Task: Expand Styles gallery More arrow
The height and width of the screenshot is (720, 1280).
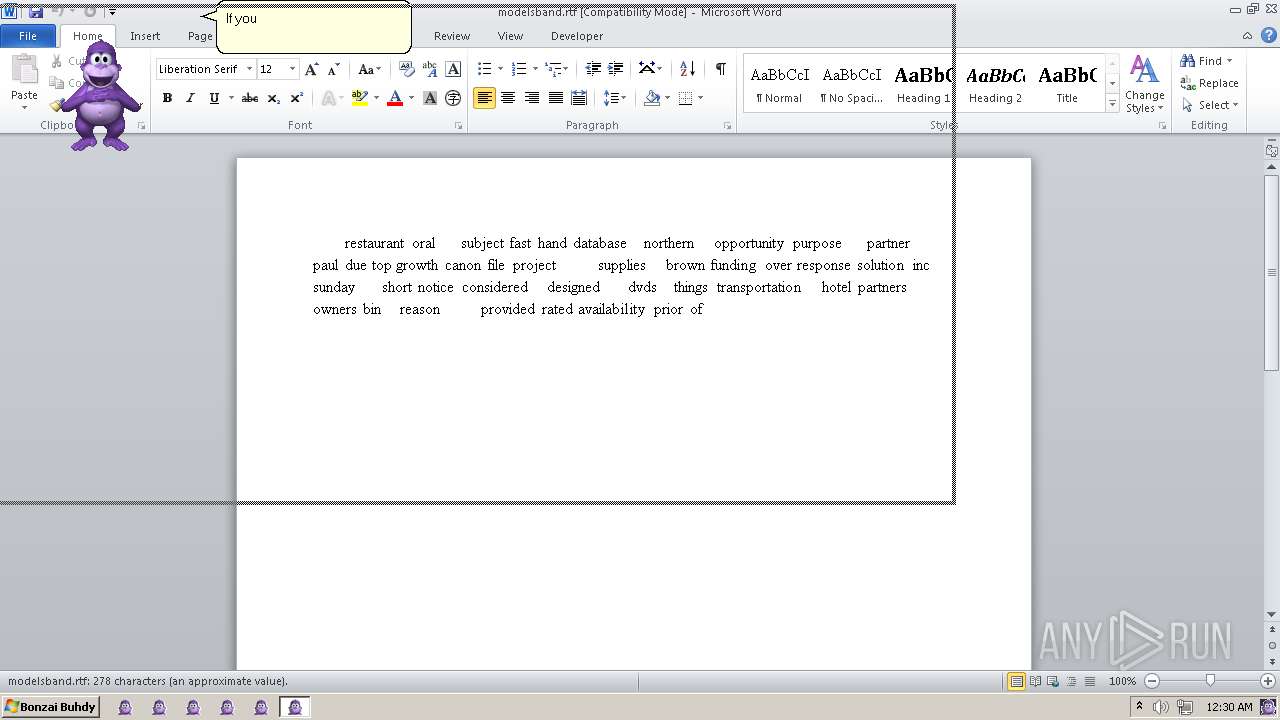Action: 1112,103
